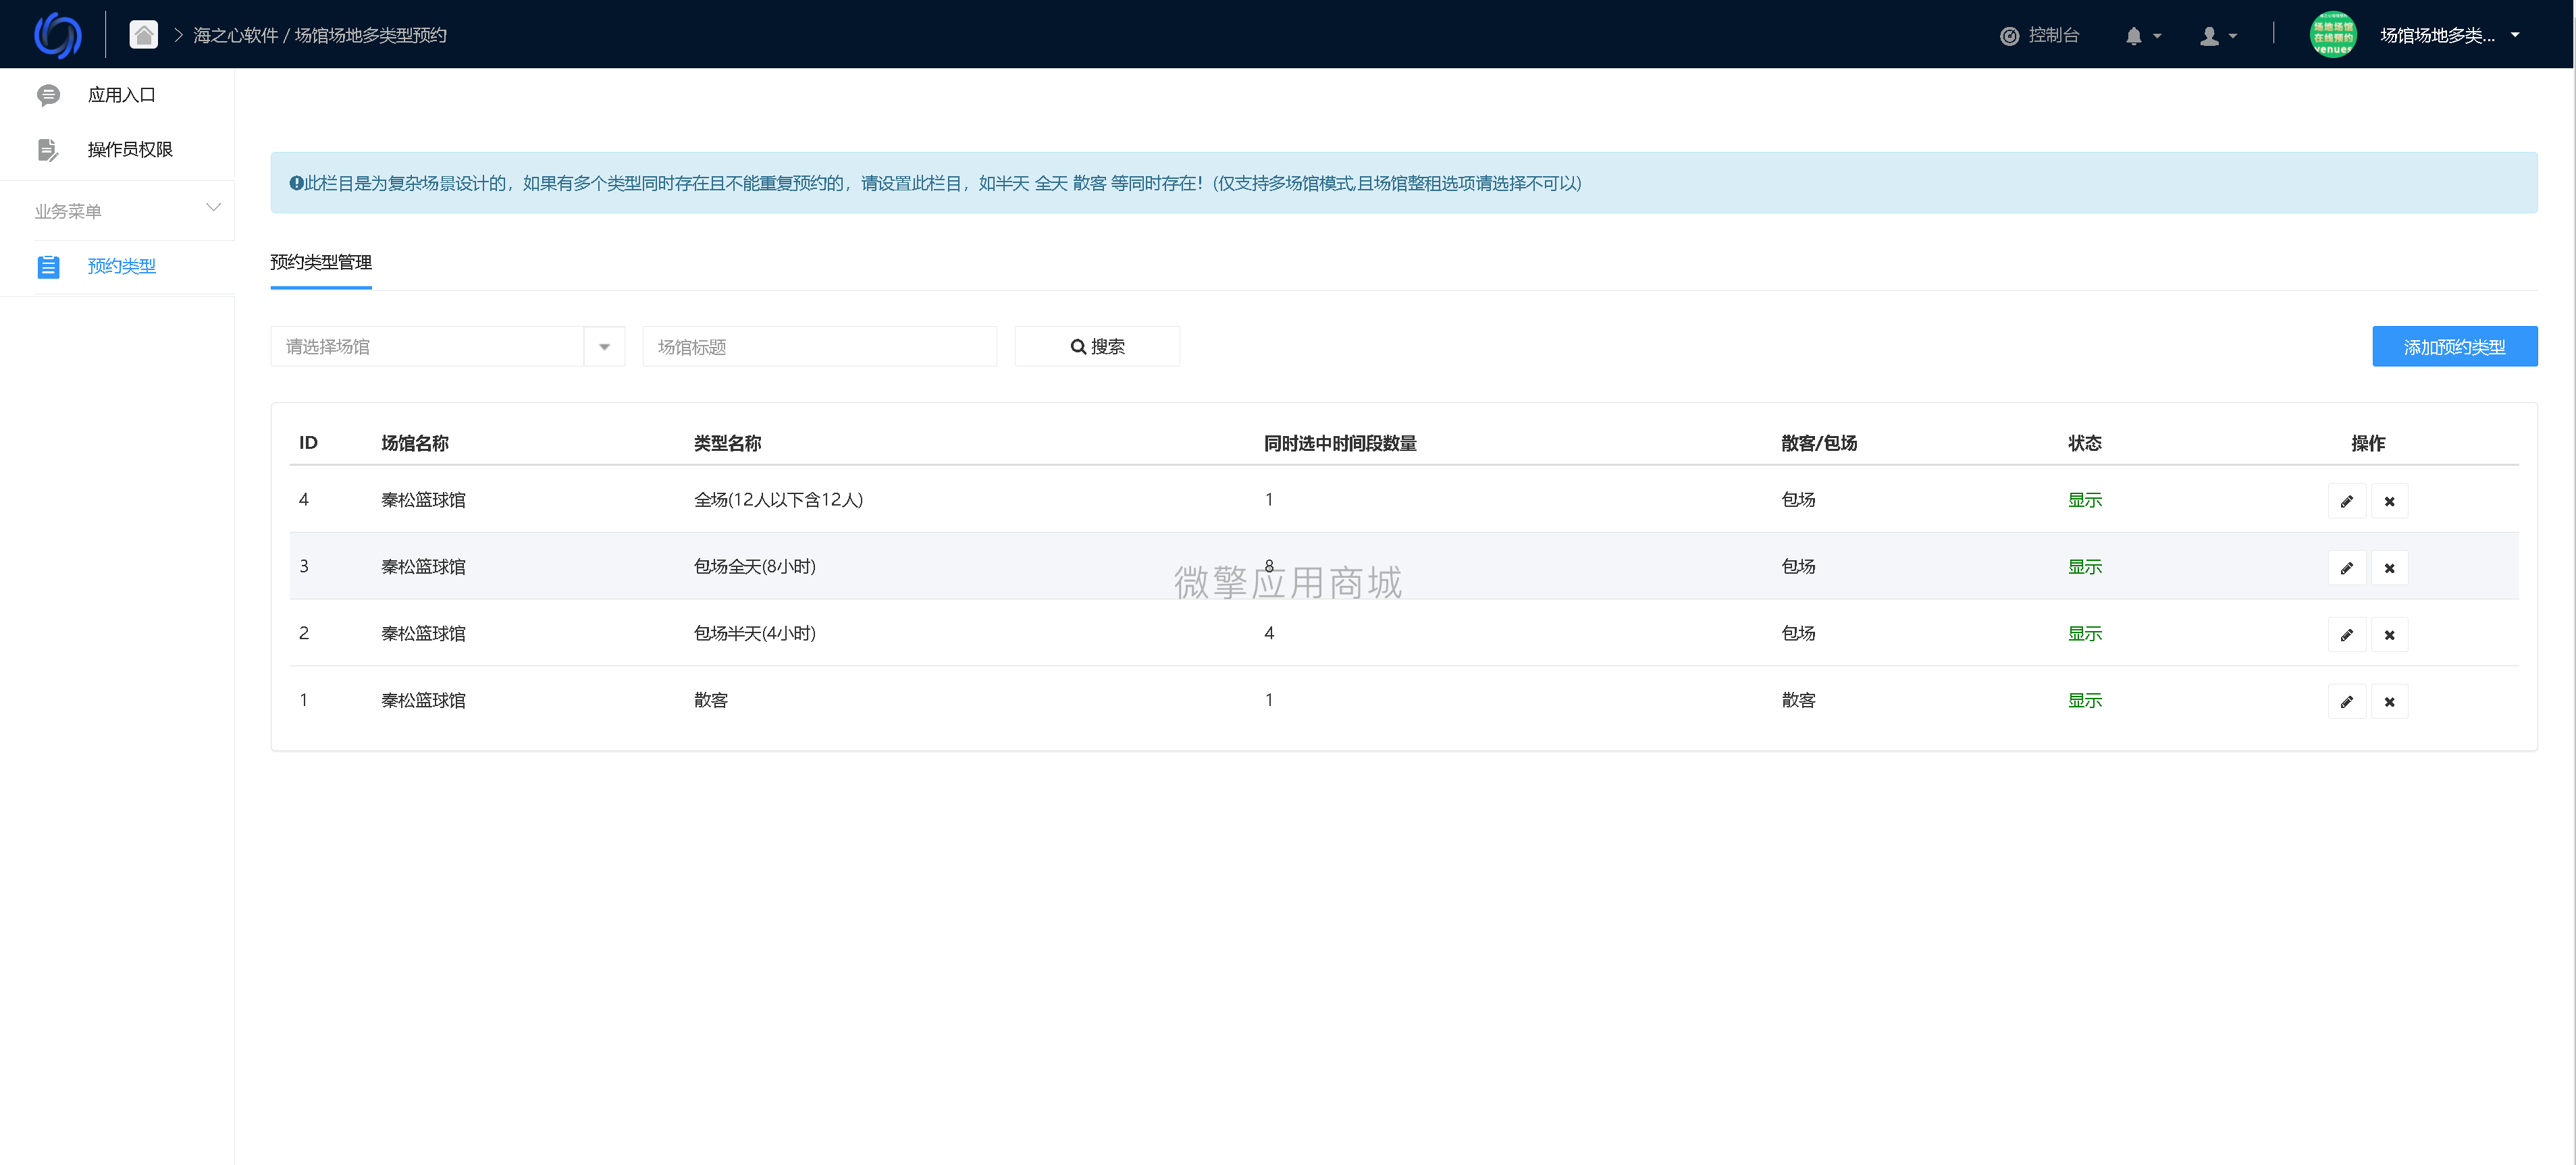Switch to 预约类型管理 tab
2576x1165 pixels.
(321, 263)
